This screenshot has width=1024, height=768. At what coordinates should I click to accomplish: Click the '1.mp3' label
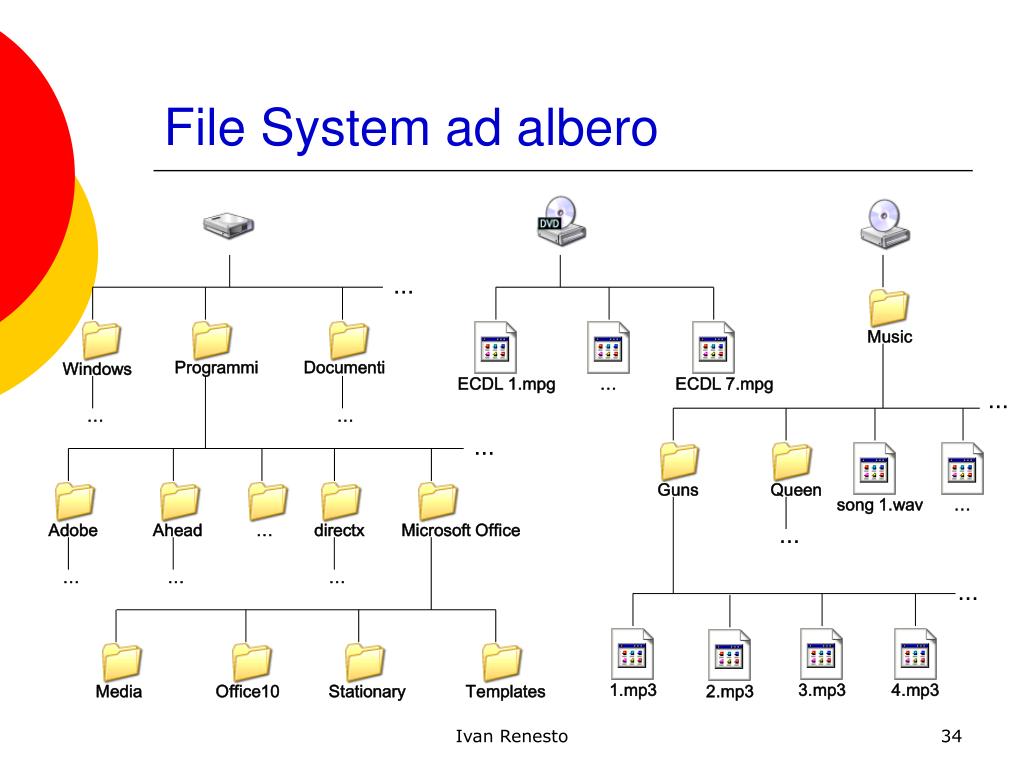click(x=633, y=690)
